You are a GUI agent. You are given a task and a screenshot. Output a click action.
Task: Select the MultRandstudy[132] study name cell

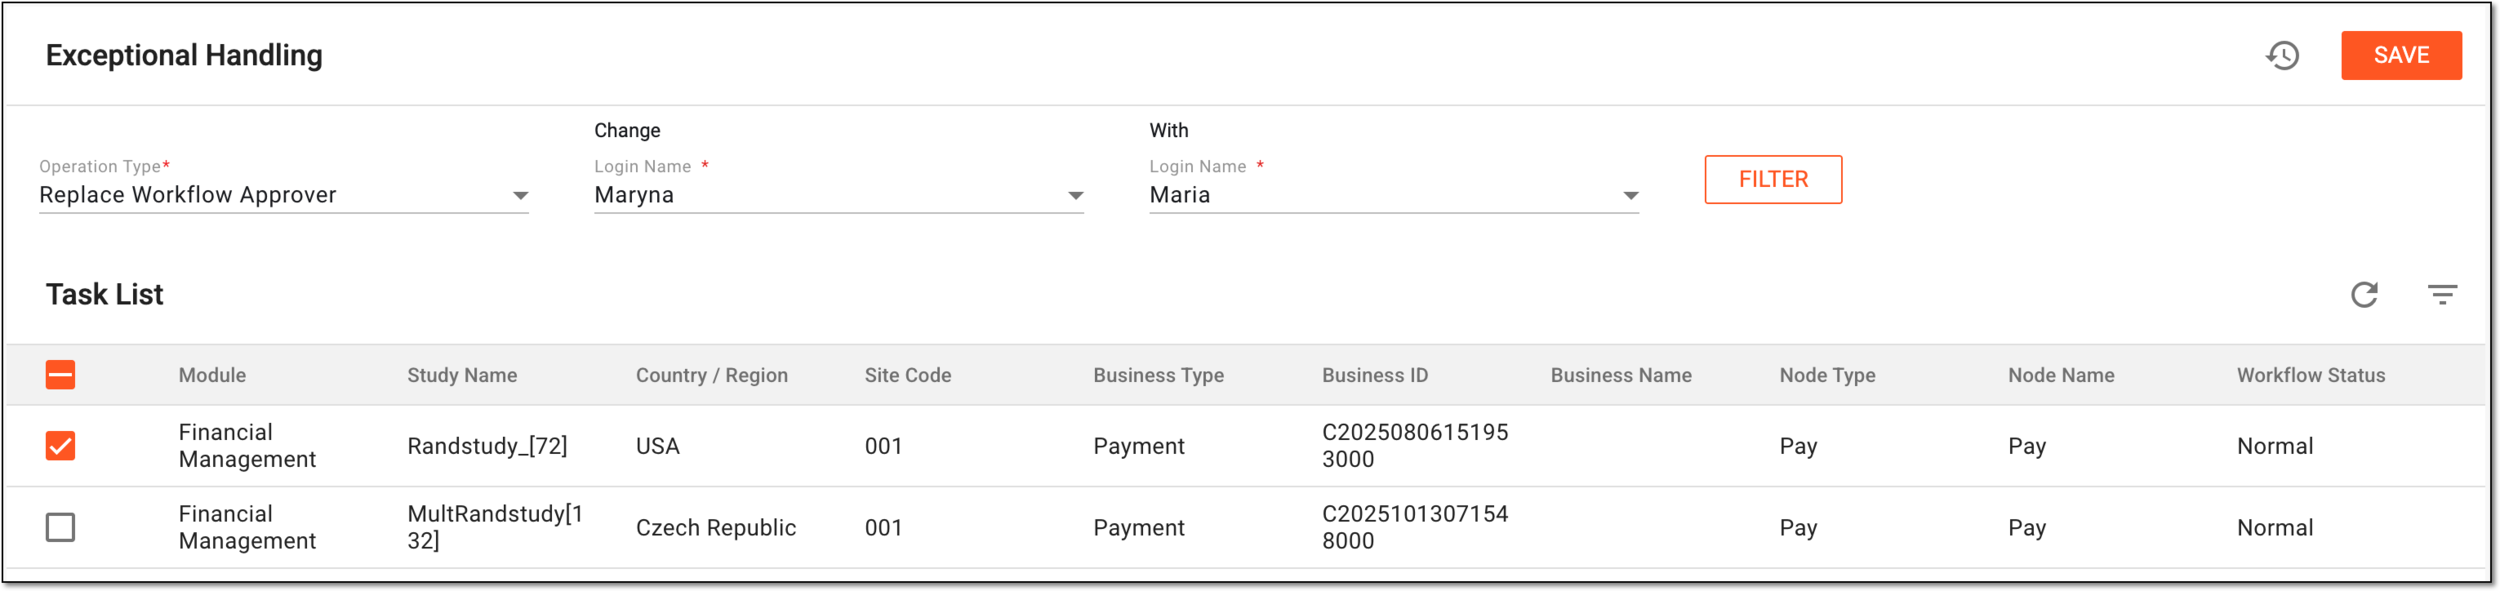[495, 527]
